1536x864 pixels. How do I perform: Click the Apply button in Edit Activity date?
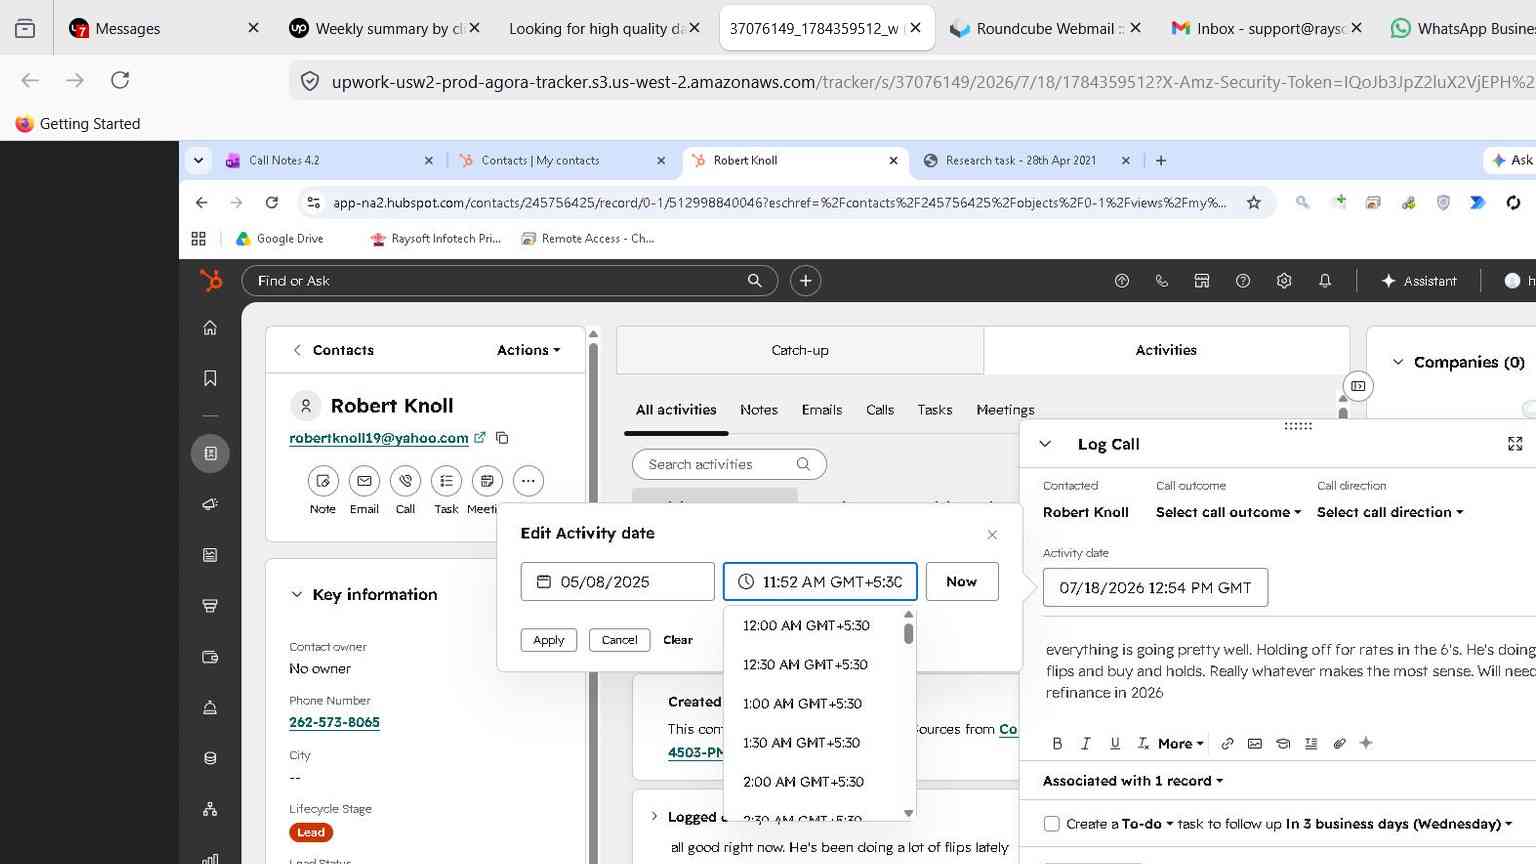pos(548,640)
